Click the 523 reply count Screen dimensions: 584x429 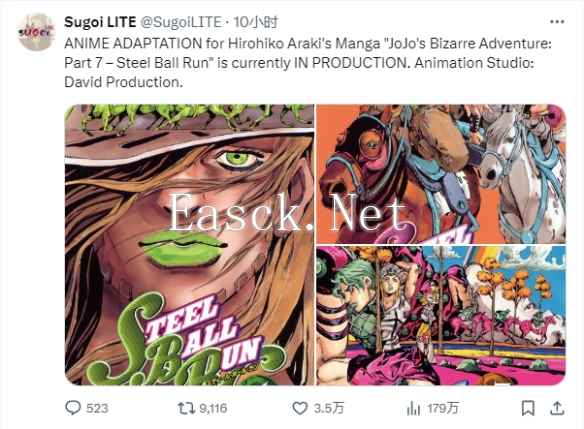point(97,409)
